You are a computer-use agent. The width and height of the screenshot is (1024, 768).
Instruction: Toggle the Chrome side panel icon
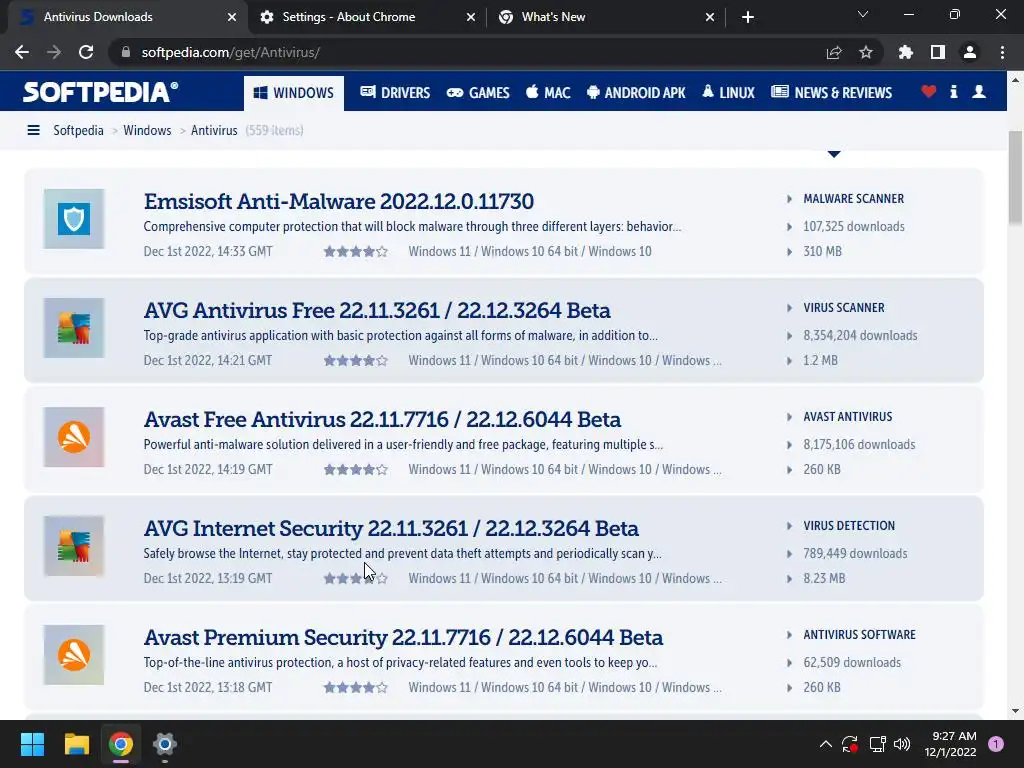coord(938,52)
